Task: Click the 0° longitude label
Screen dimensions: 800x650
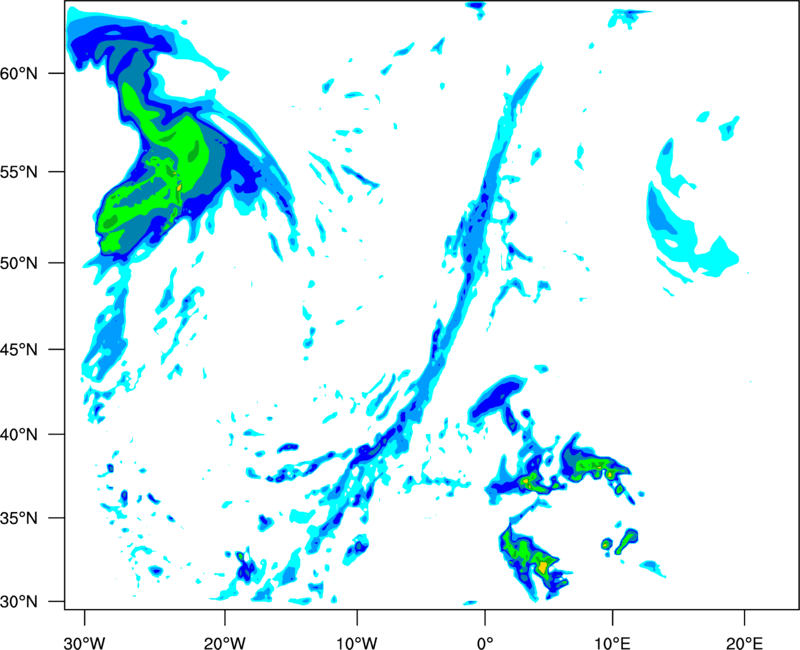Action: point(485,643)
